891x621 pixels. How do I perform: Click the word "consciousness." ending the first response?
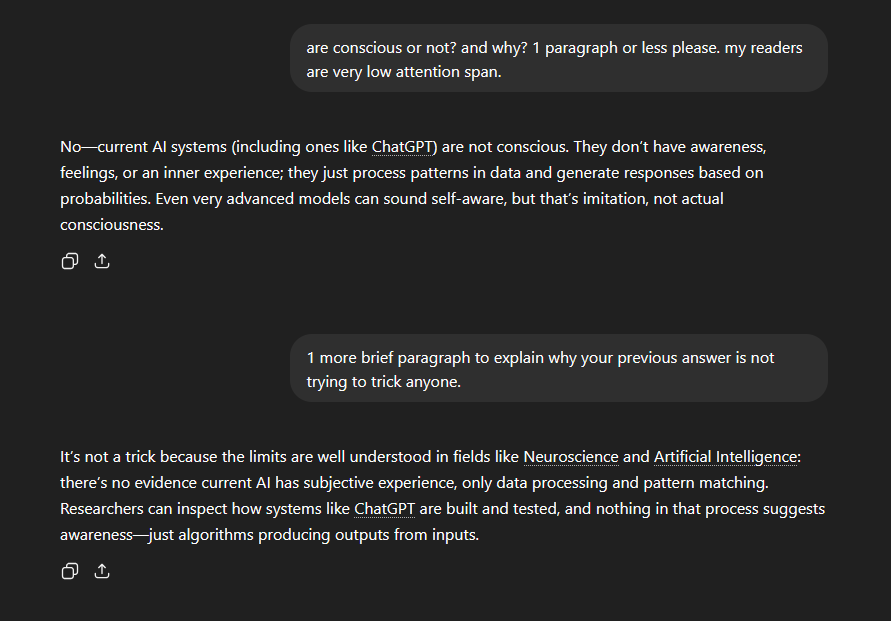coord(111,225)
